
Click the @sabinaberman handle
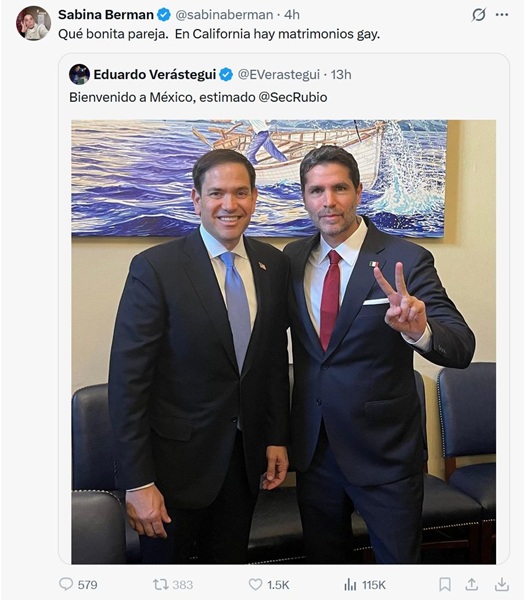[224, 15]
